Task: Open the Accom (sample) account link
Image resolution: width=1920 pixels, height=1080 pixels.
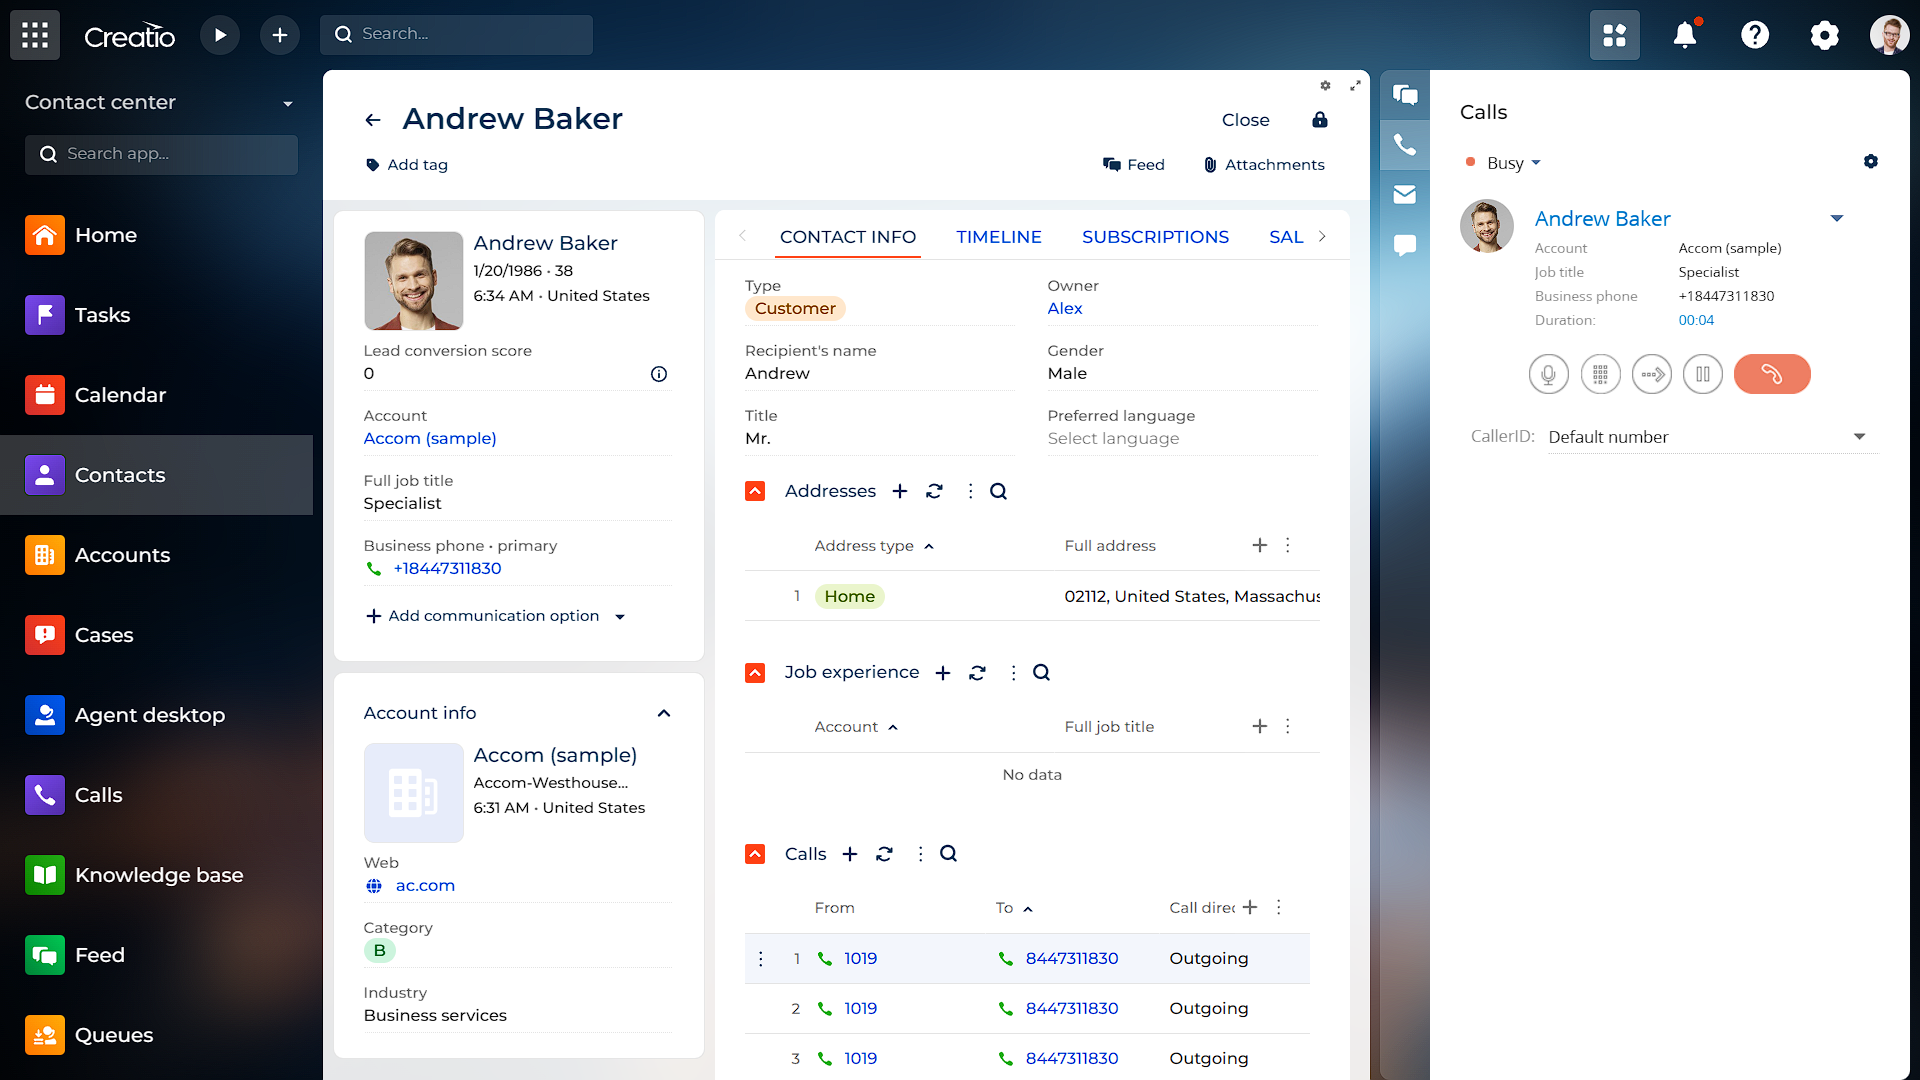Action: [430, 438]
